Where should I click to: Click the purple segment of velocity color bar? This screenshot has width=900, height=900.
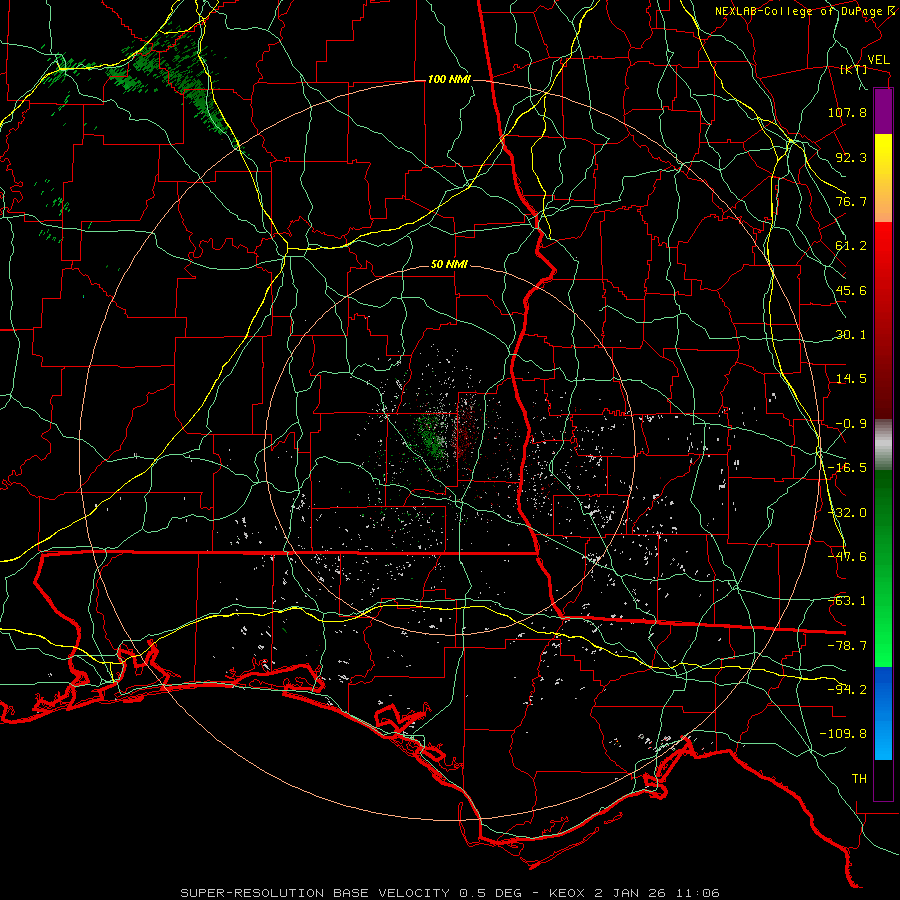click(x=883, y=111)
